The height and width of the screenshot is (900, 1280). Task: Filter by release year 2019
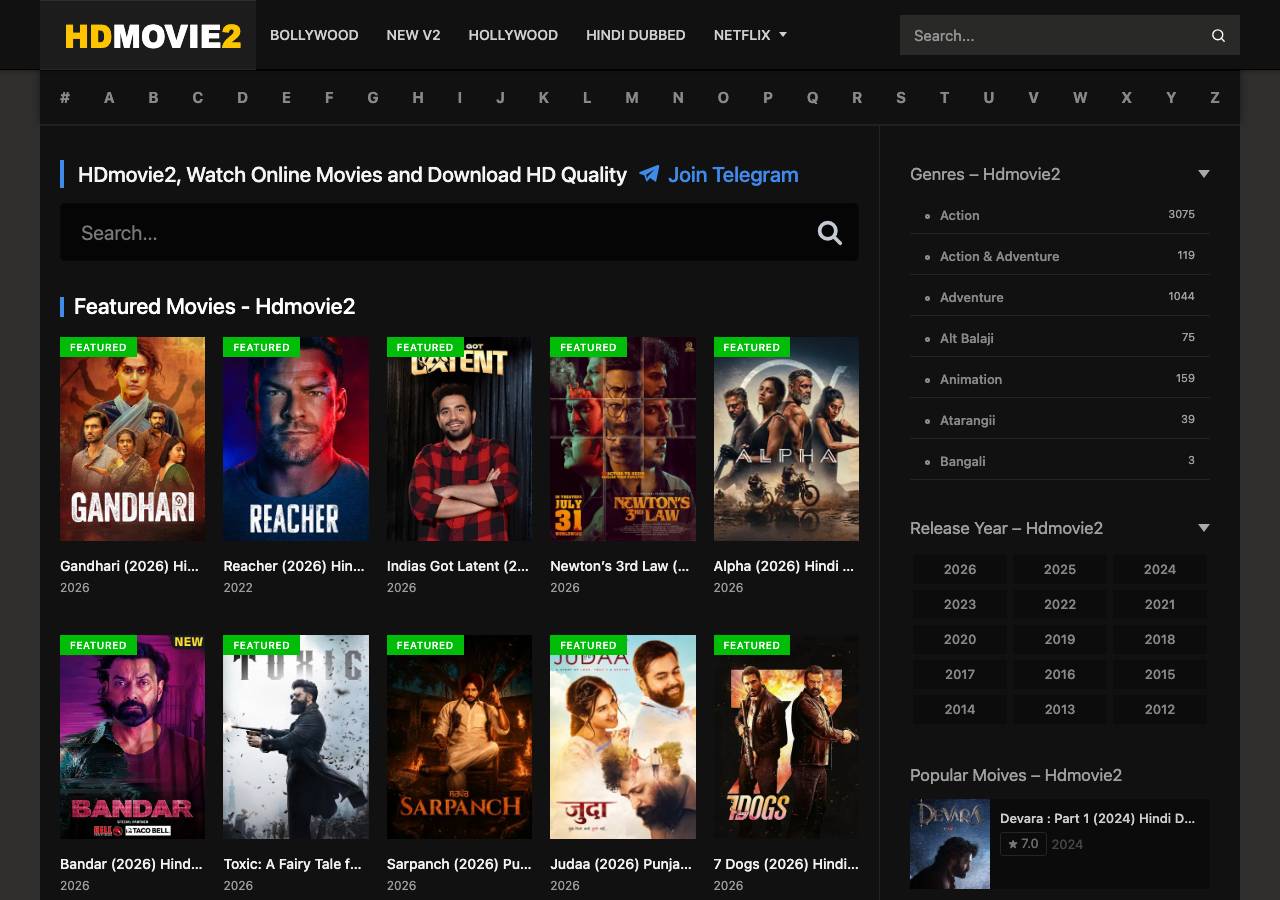click(1060, 639)
